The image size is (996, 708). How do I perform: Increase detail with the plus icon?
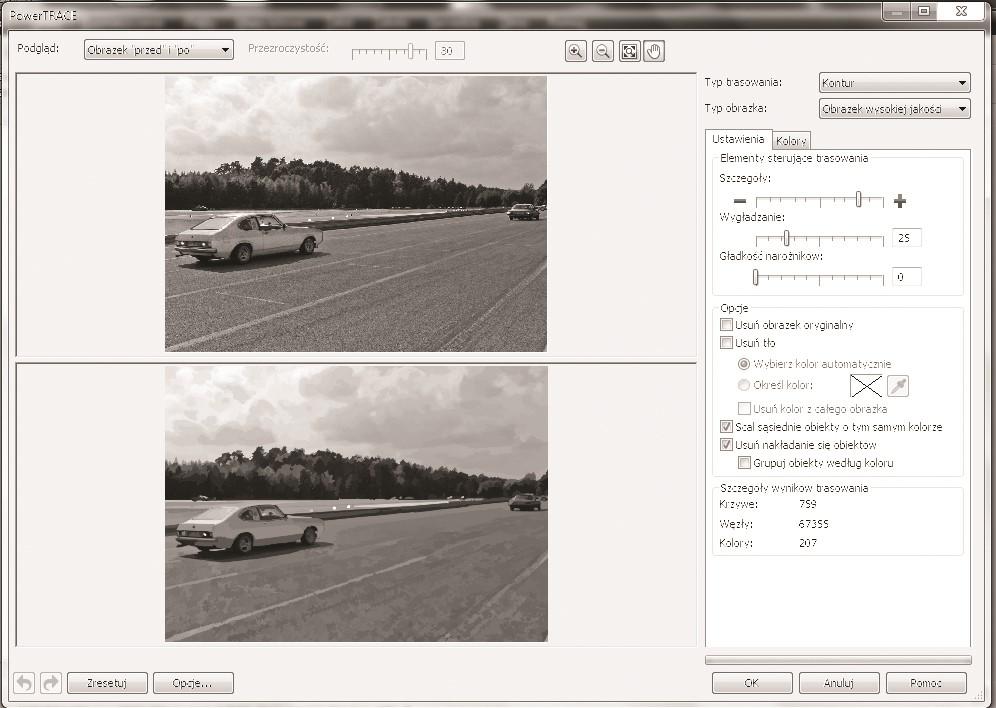pyautogui.click(x=899, y=201)
